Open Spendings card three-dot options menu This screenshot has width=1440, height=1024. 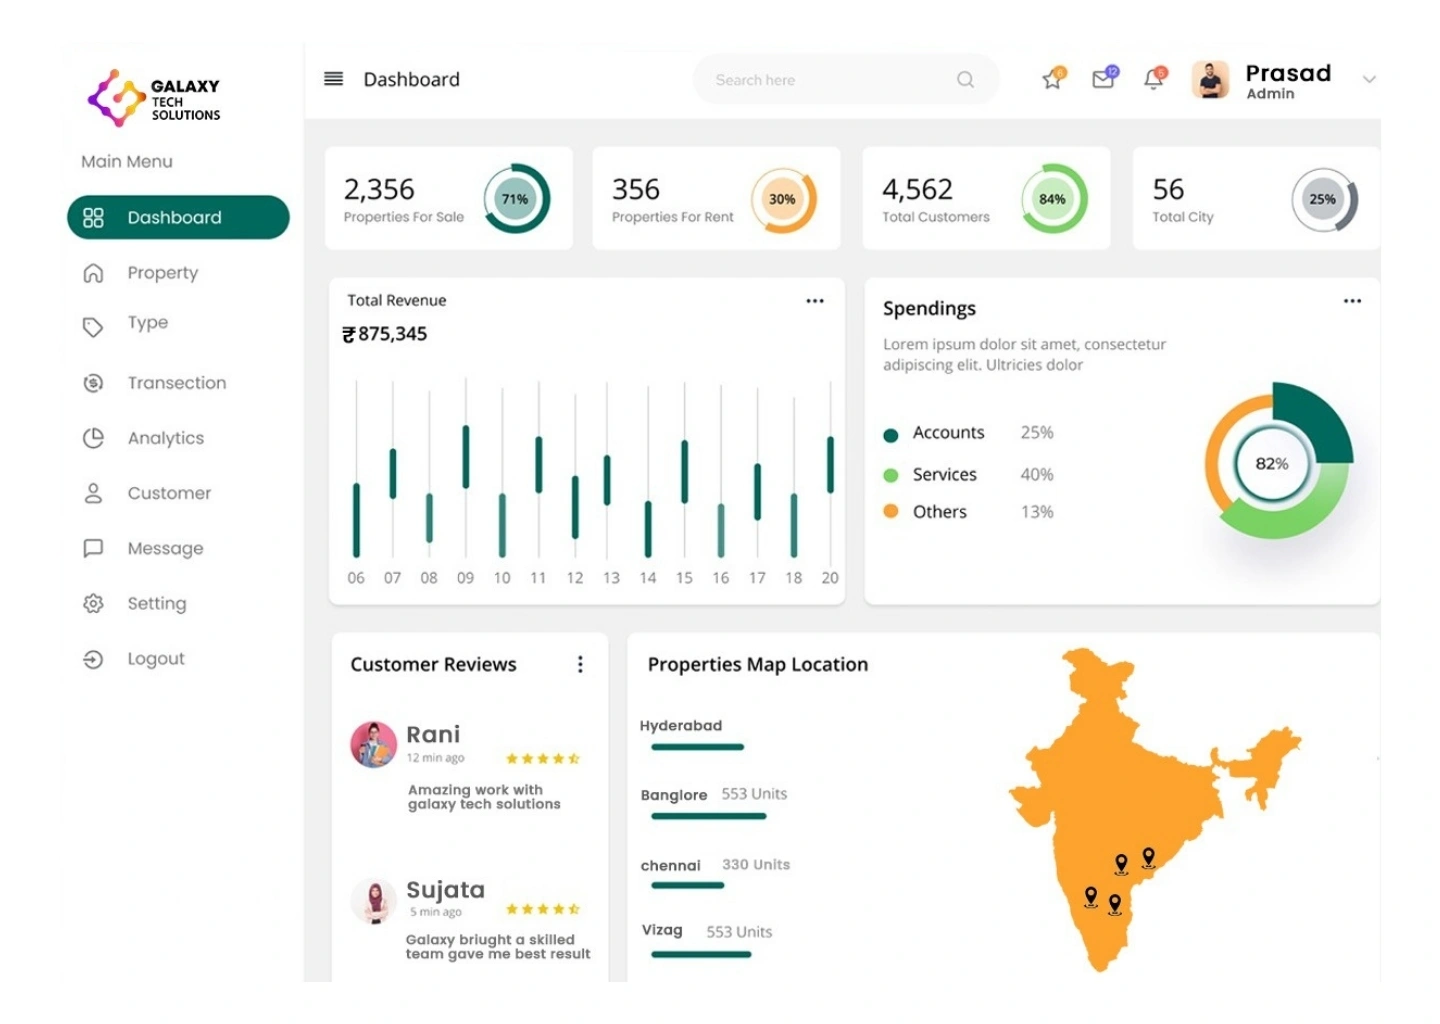(x=1352, y=301)
